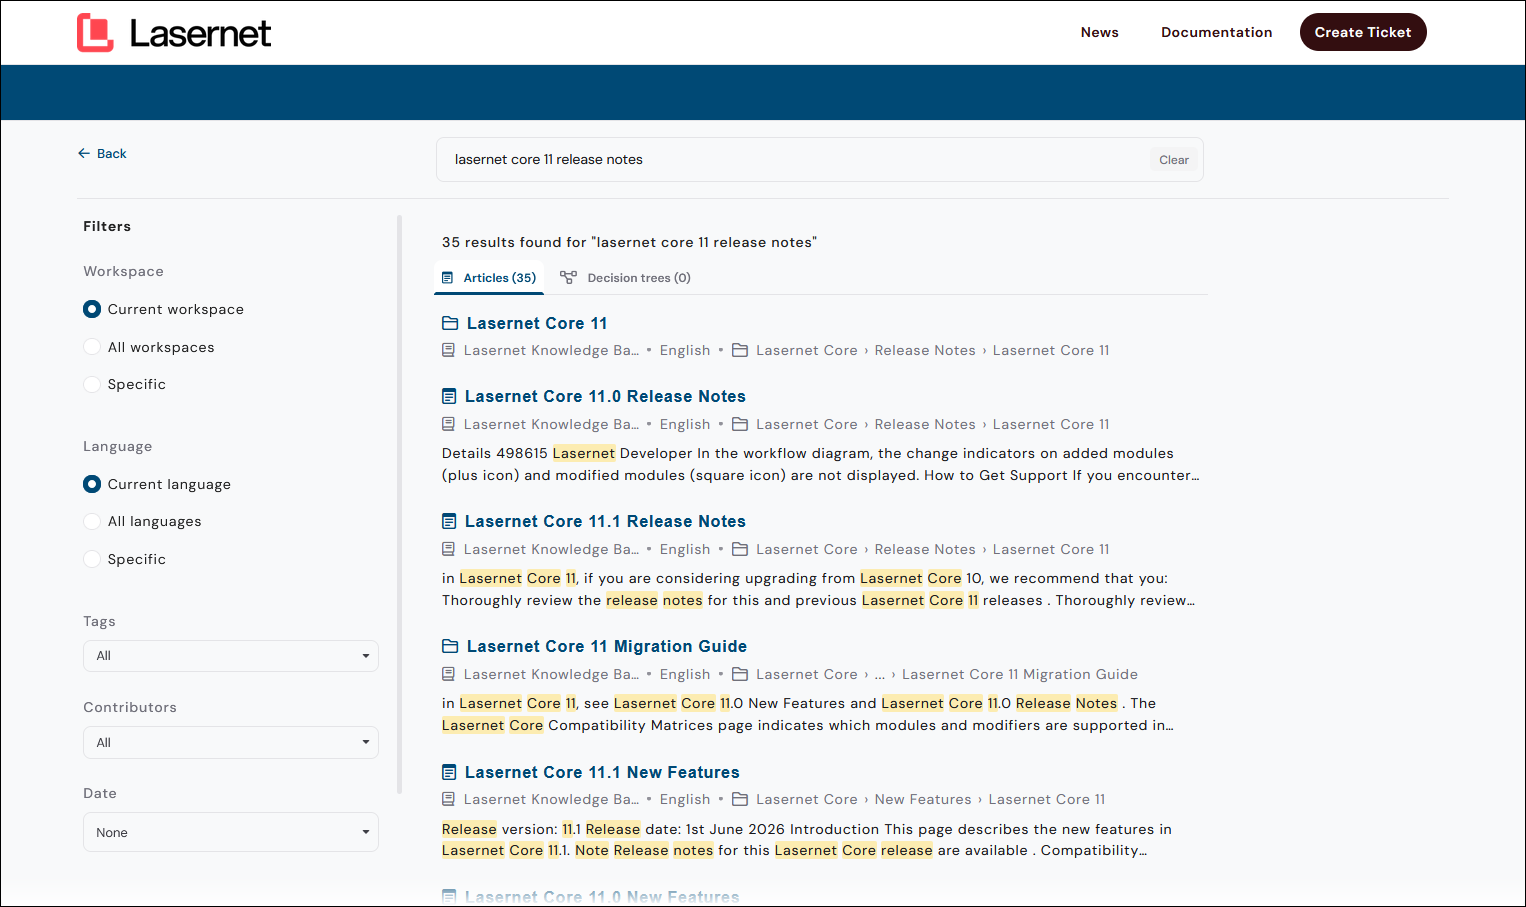Click the Articles tab document icon
This screenshot has height=907, width=1526.
click(448, 278)
